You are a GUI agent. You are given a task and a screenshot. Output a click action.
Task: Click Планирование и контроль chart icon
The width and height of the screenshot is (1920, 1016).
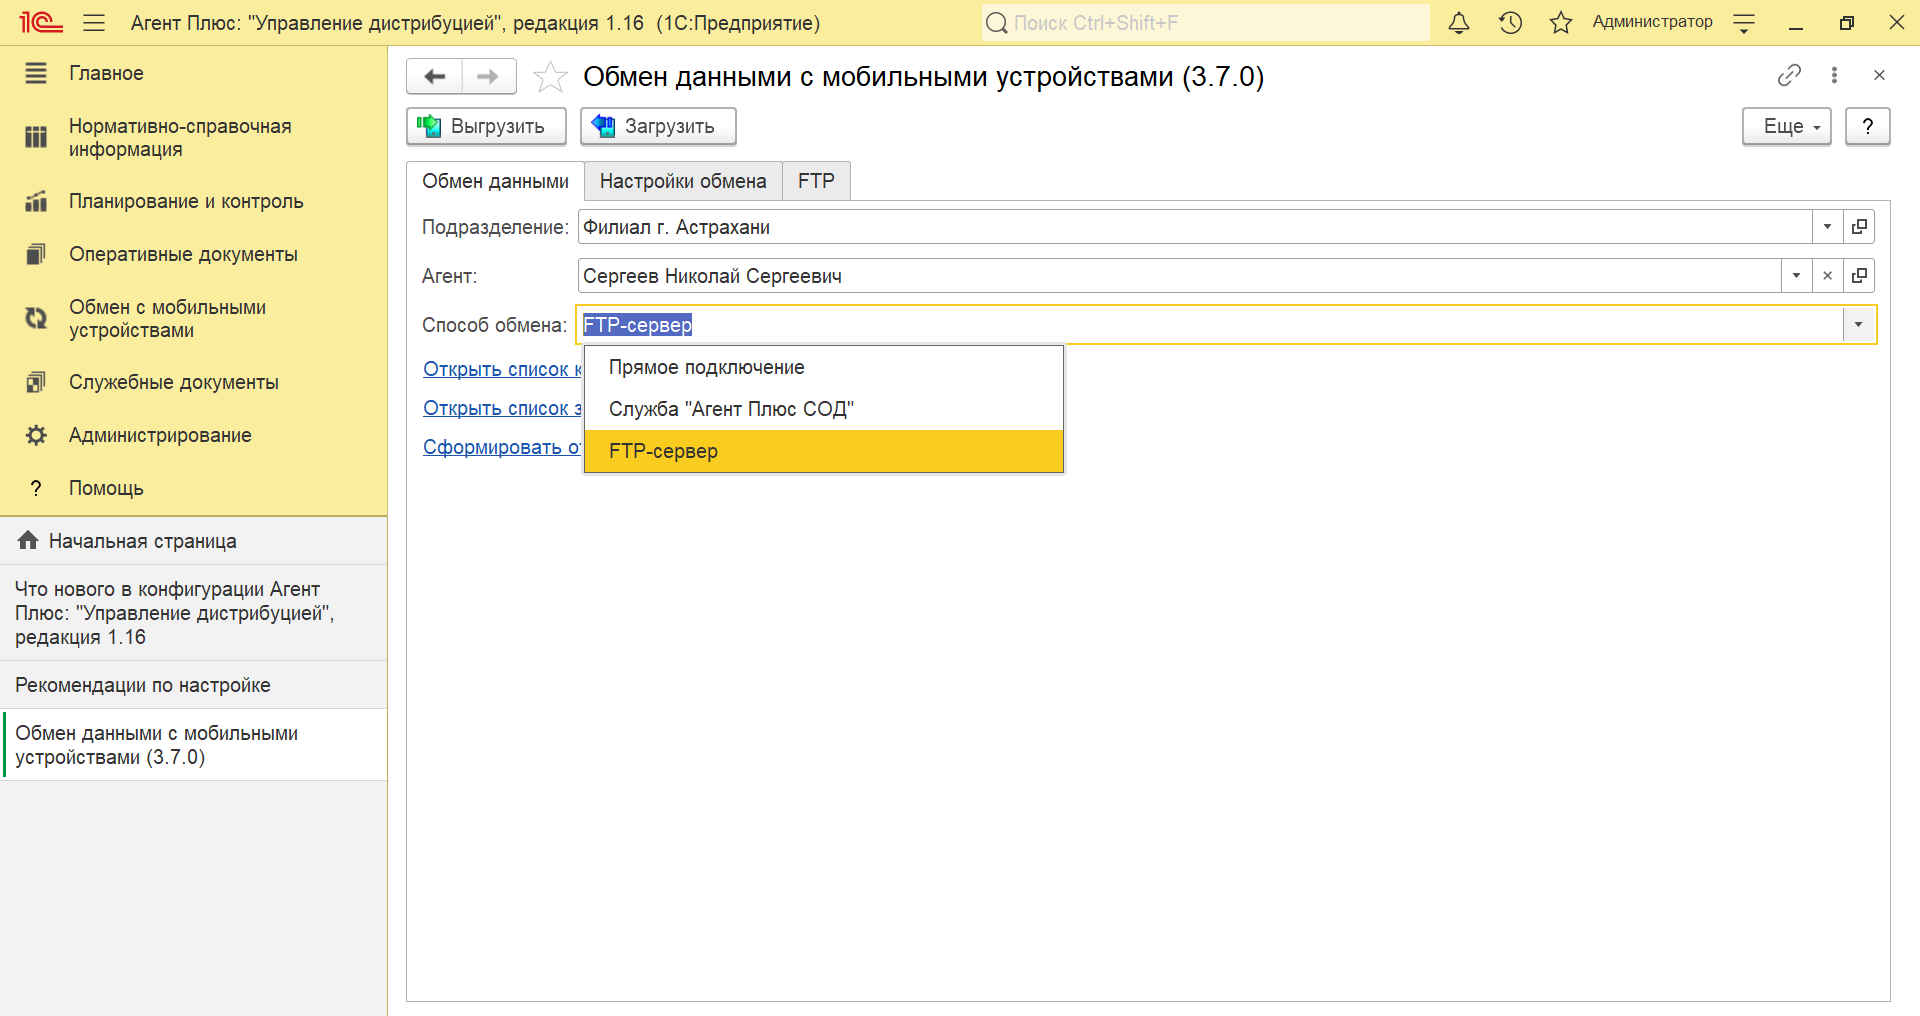pos(36,201)
